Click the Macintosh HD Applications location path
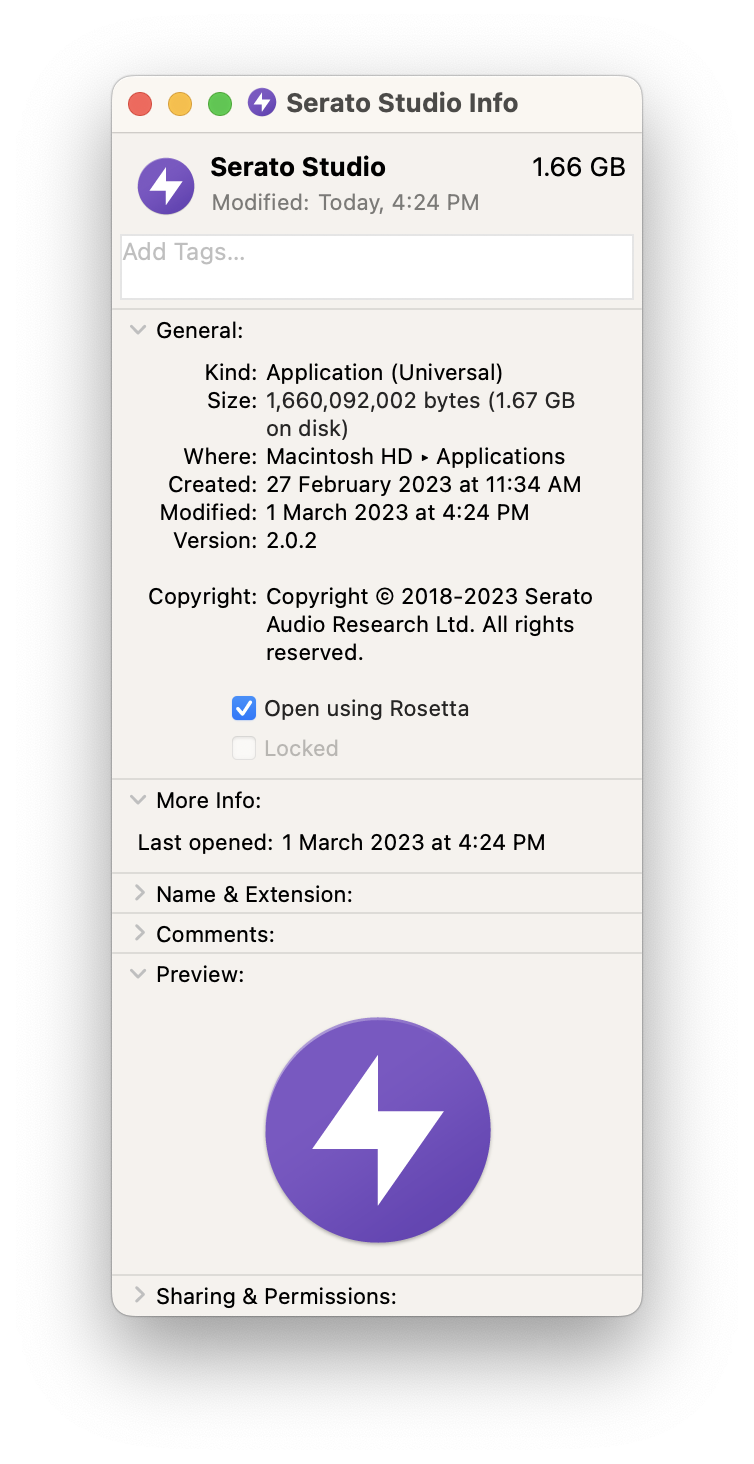Screen dimensions: 754x1464 [x=415, y=457]
